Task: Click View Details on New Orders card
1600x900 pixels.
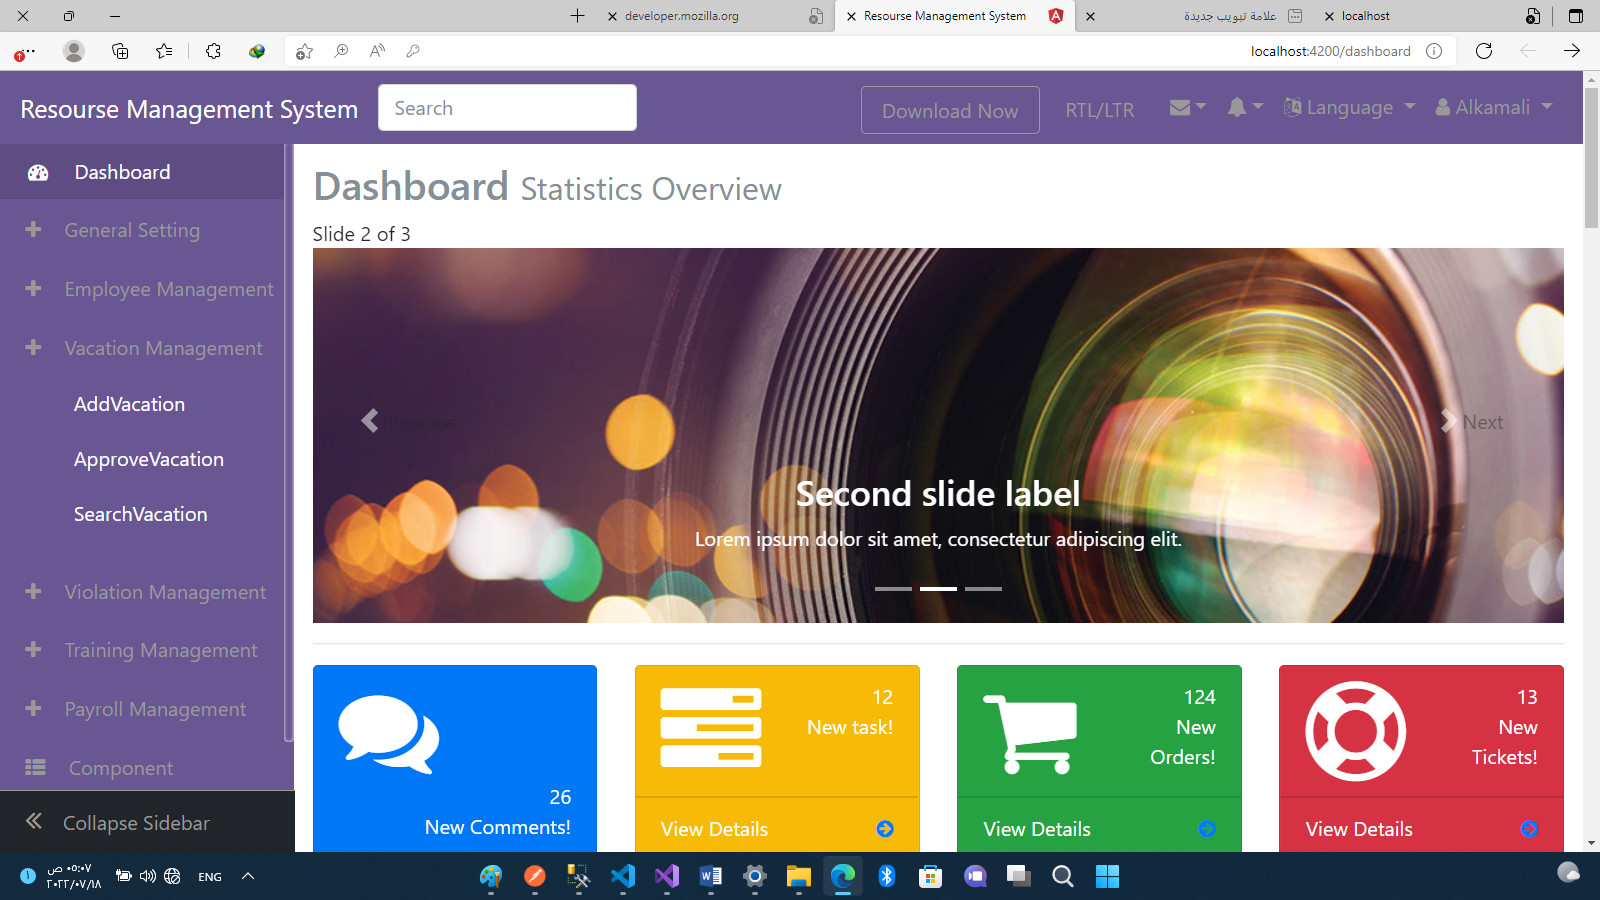Action: pyautogui.click(x=1037, y=829)
